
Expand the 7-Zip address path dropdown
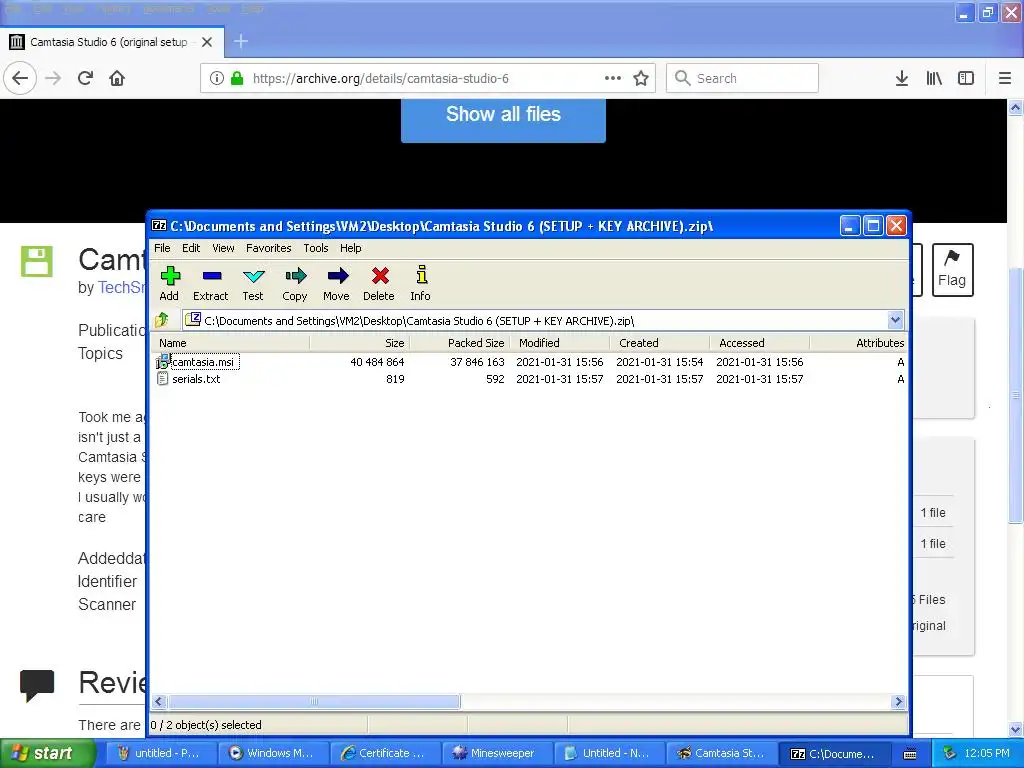click(895, 320)
